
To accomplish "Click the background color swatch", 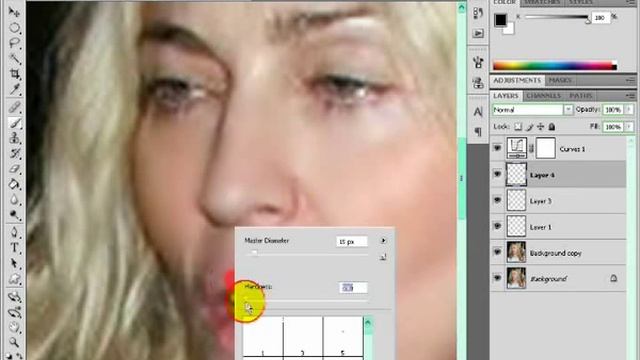I will point(509,29).
